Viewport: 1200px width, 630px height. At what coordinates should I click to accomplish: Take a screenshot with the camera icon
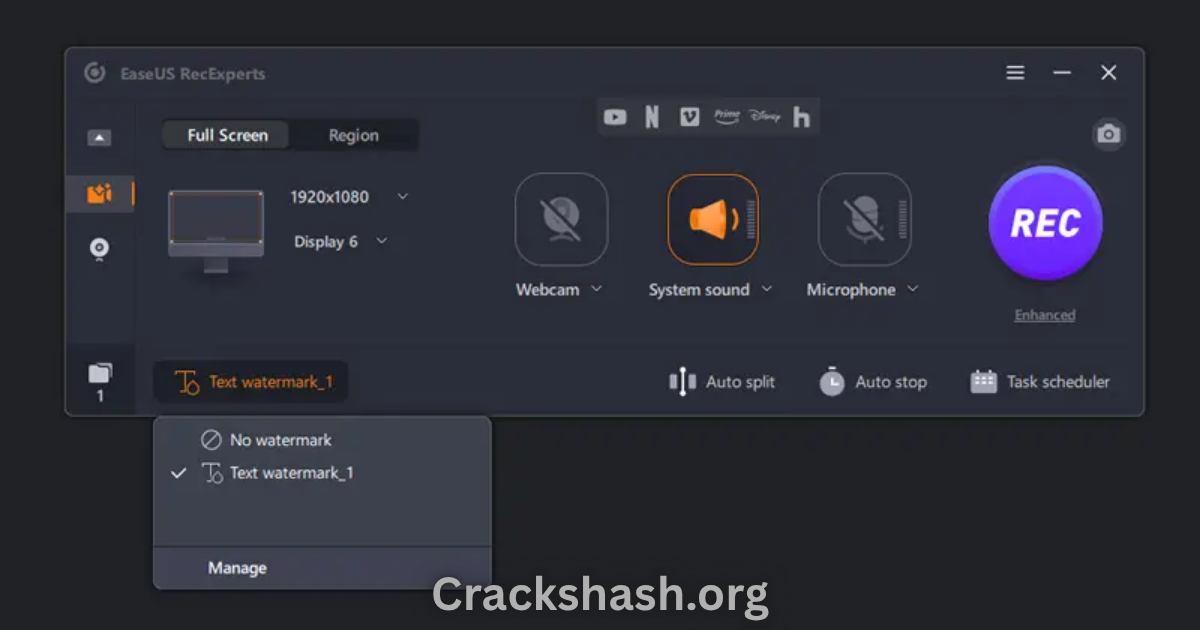click(1108, 134)
